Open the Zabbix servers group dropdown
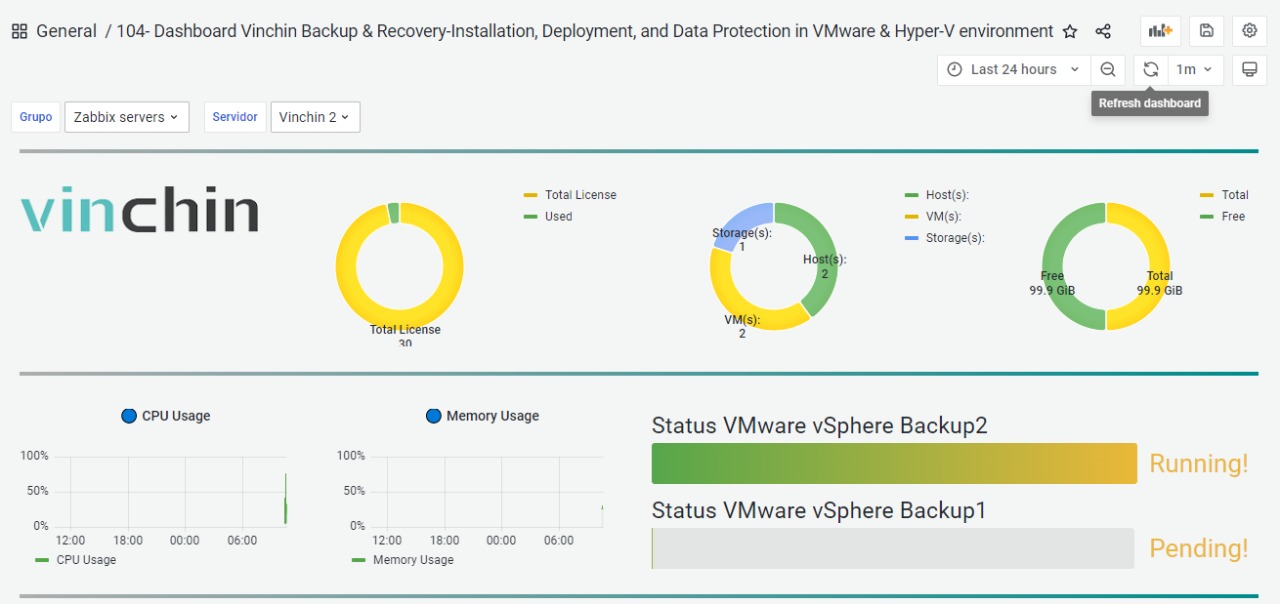The height and width of the screenshot is (604, 1280). pyautogui.click(x=127, y=117)
